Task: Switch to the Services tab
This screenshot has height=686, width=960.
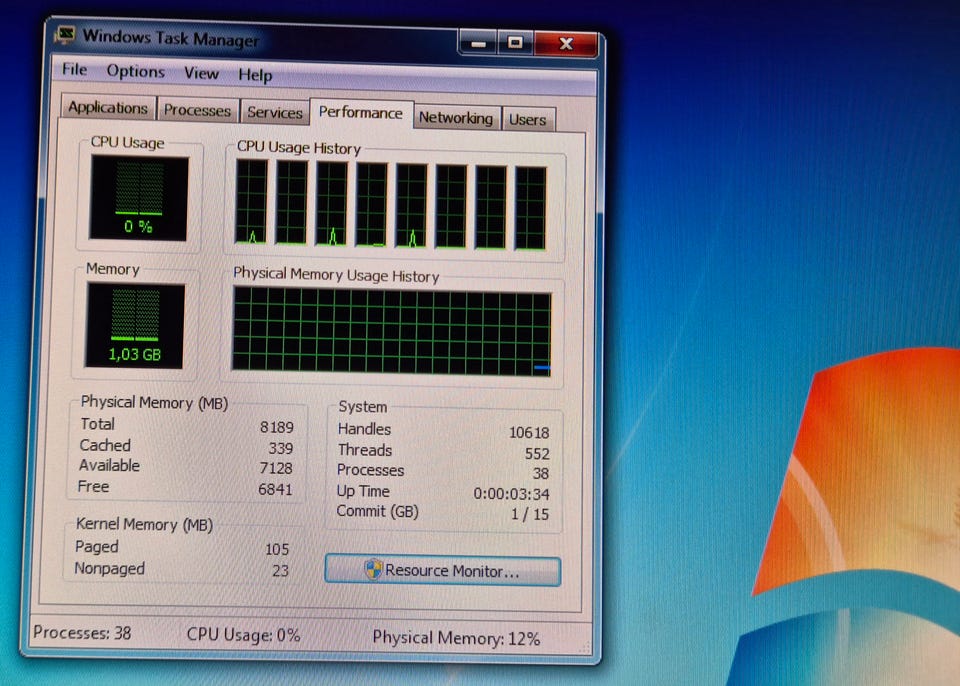Action: [x=275, y=113]
